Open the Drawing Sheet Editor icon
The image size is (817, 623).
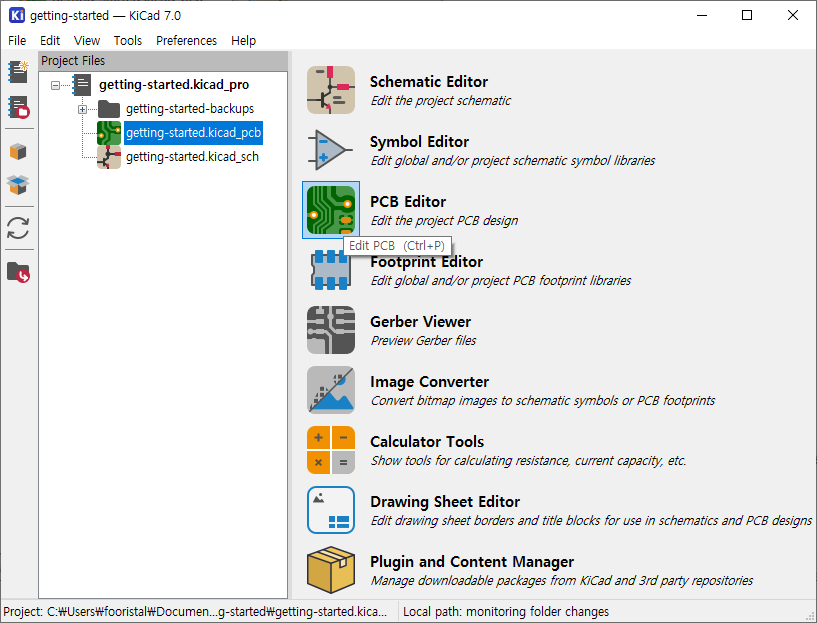tap(331, 510)
